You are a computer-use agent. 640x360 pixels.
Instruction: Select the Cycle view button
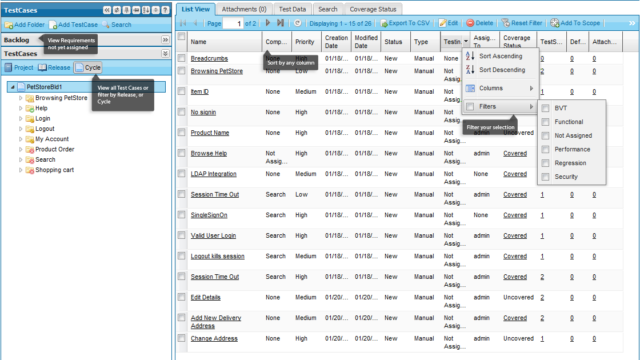88,68
